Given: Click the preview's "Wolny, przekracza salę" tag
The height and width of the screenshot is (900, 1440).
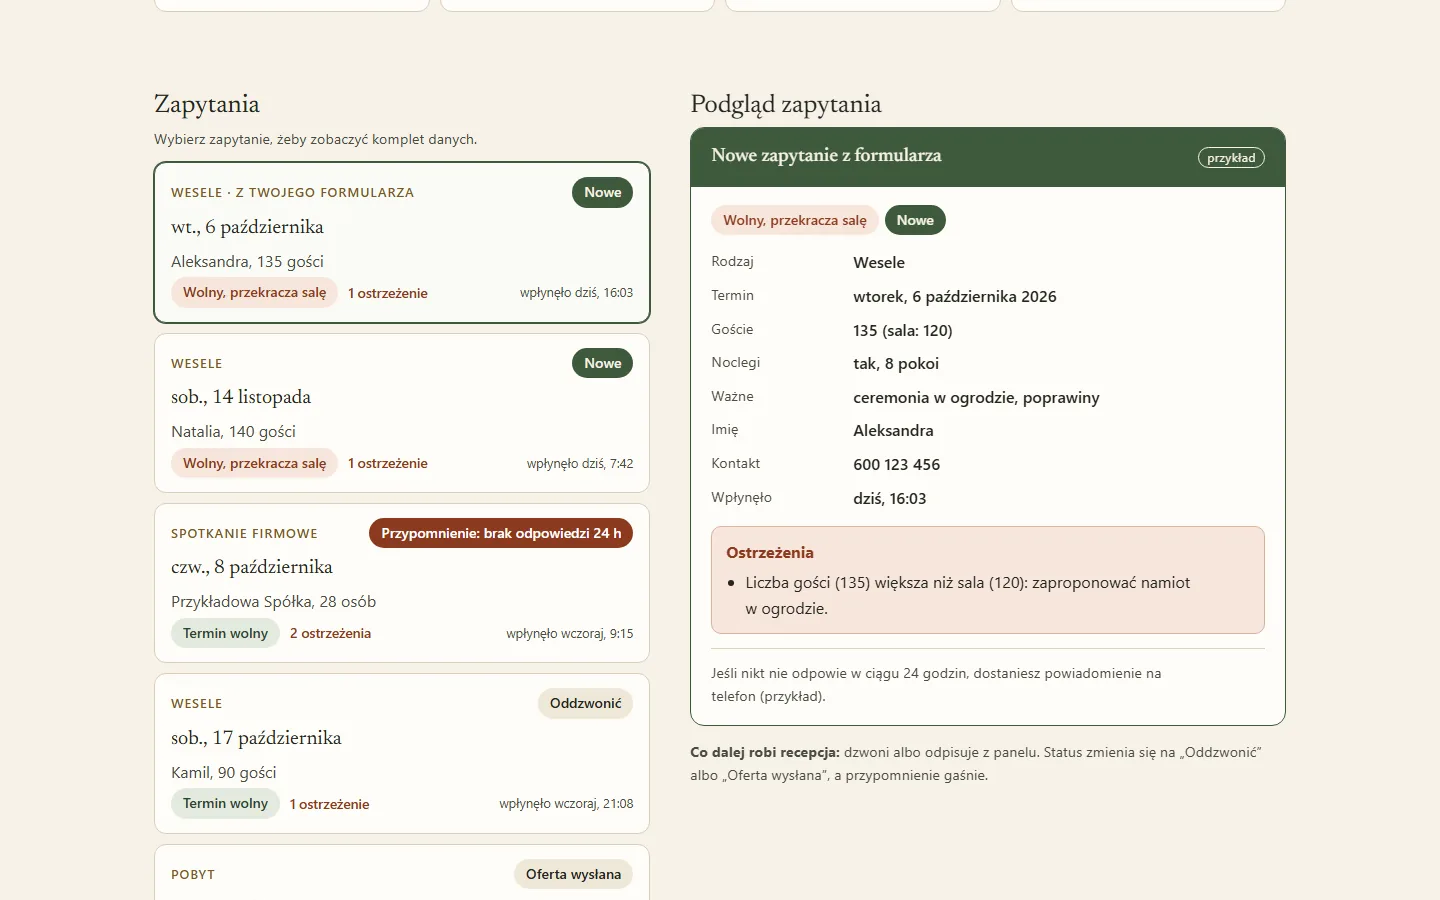Looking at the screenshot, I should [x=795, y=220].
